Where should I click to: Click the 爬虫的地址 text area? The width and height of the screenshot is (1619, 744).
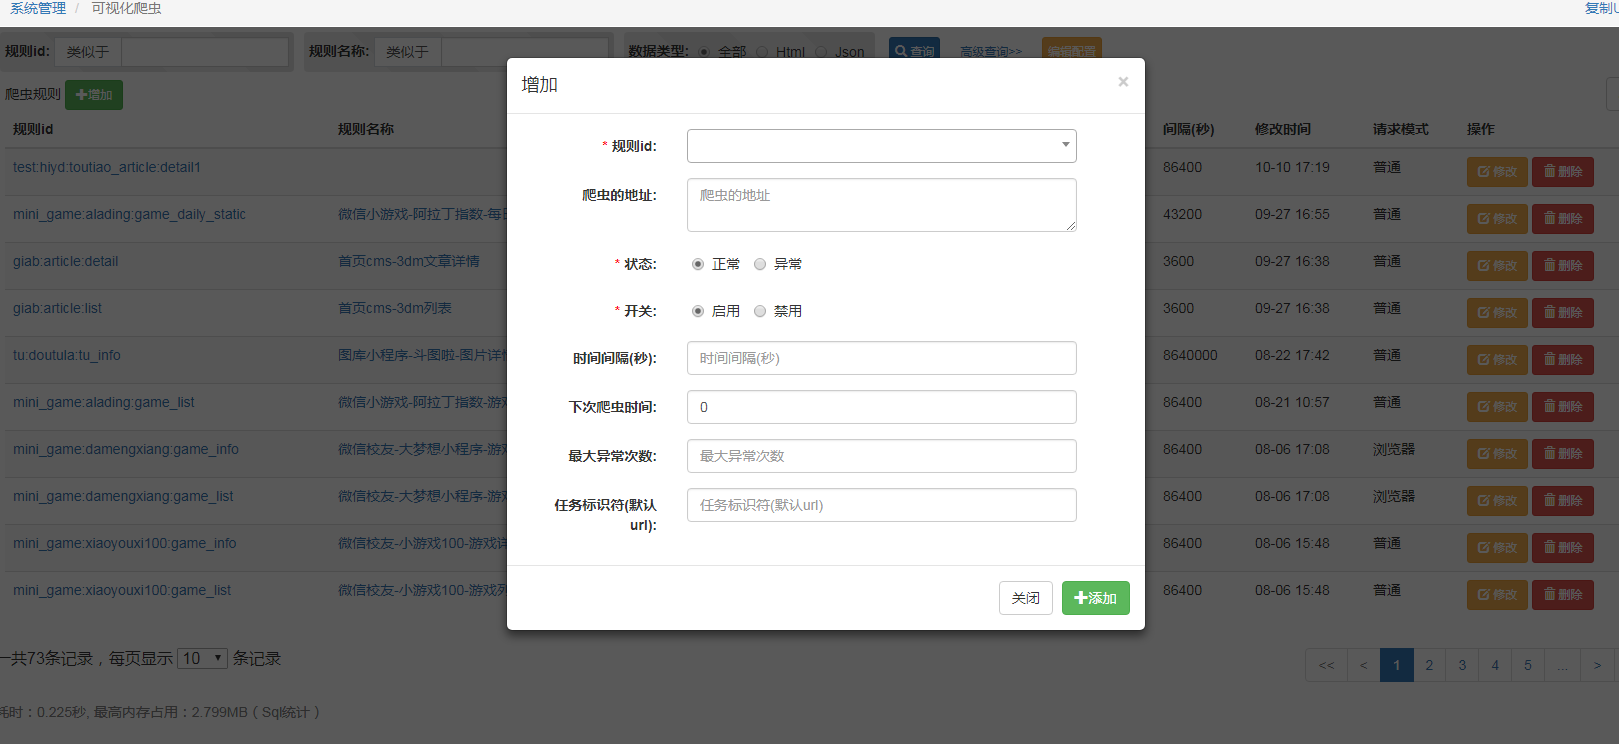tap(881, 205)
